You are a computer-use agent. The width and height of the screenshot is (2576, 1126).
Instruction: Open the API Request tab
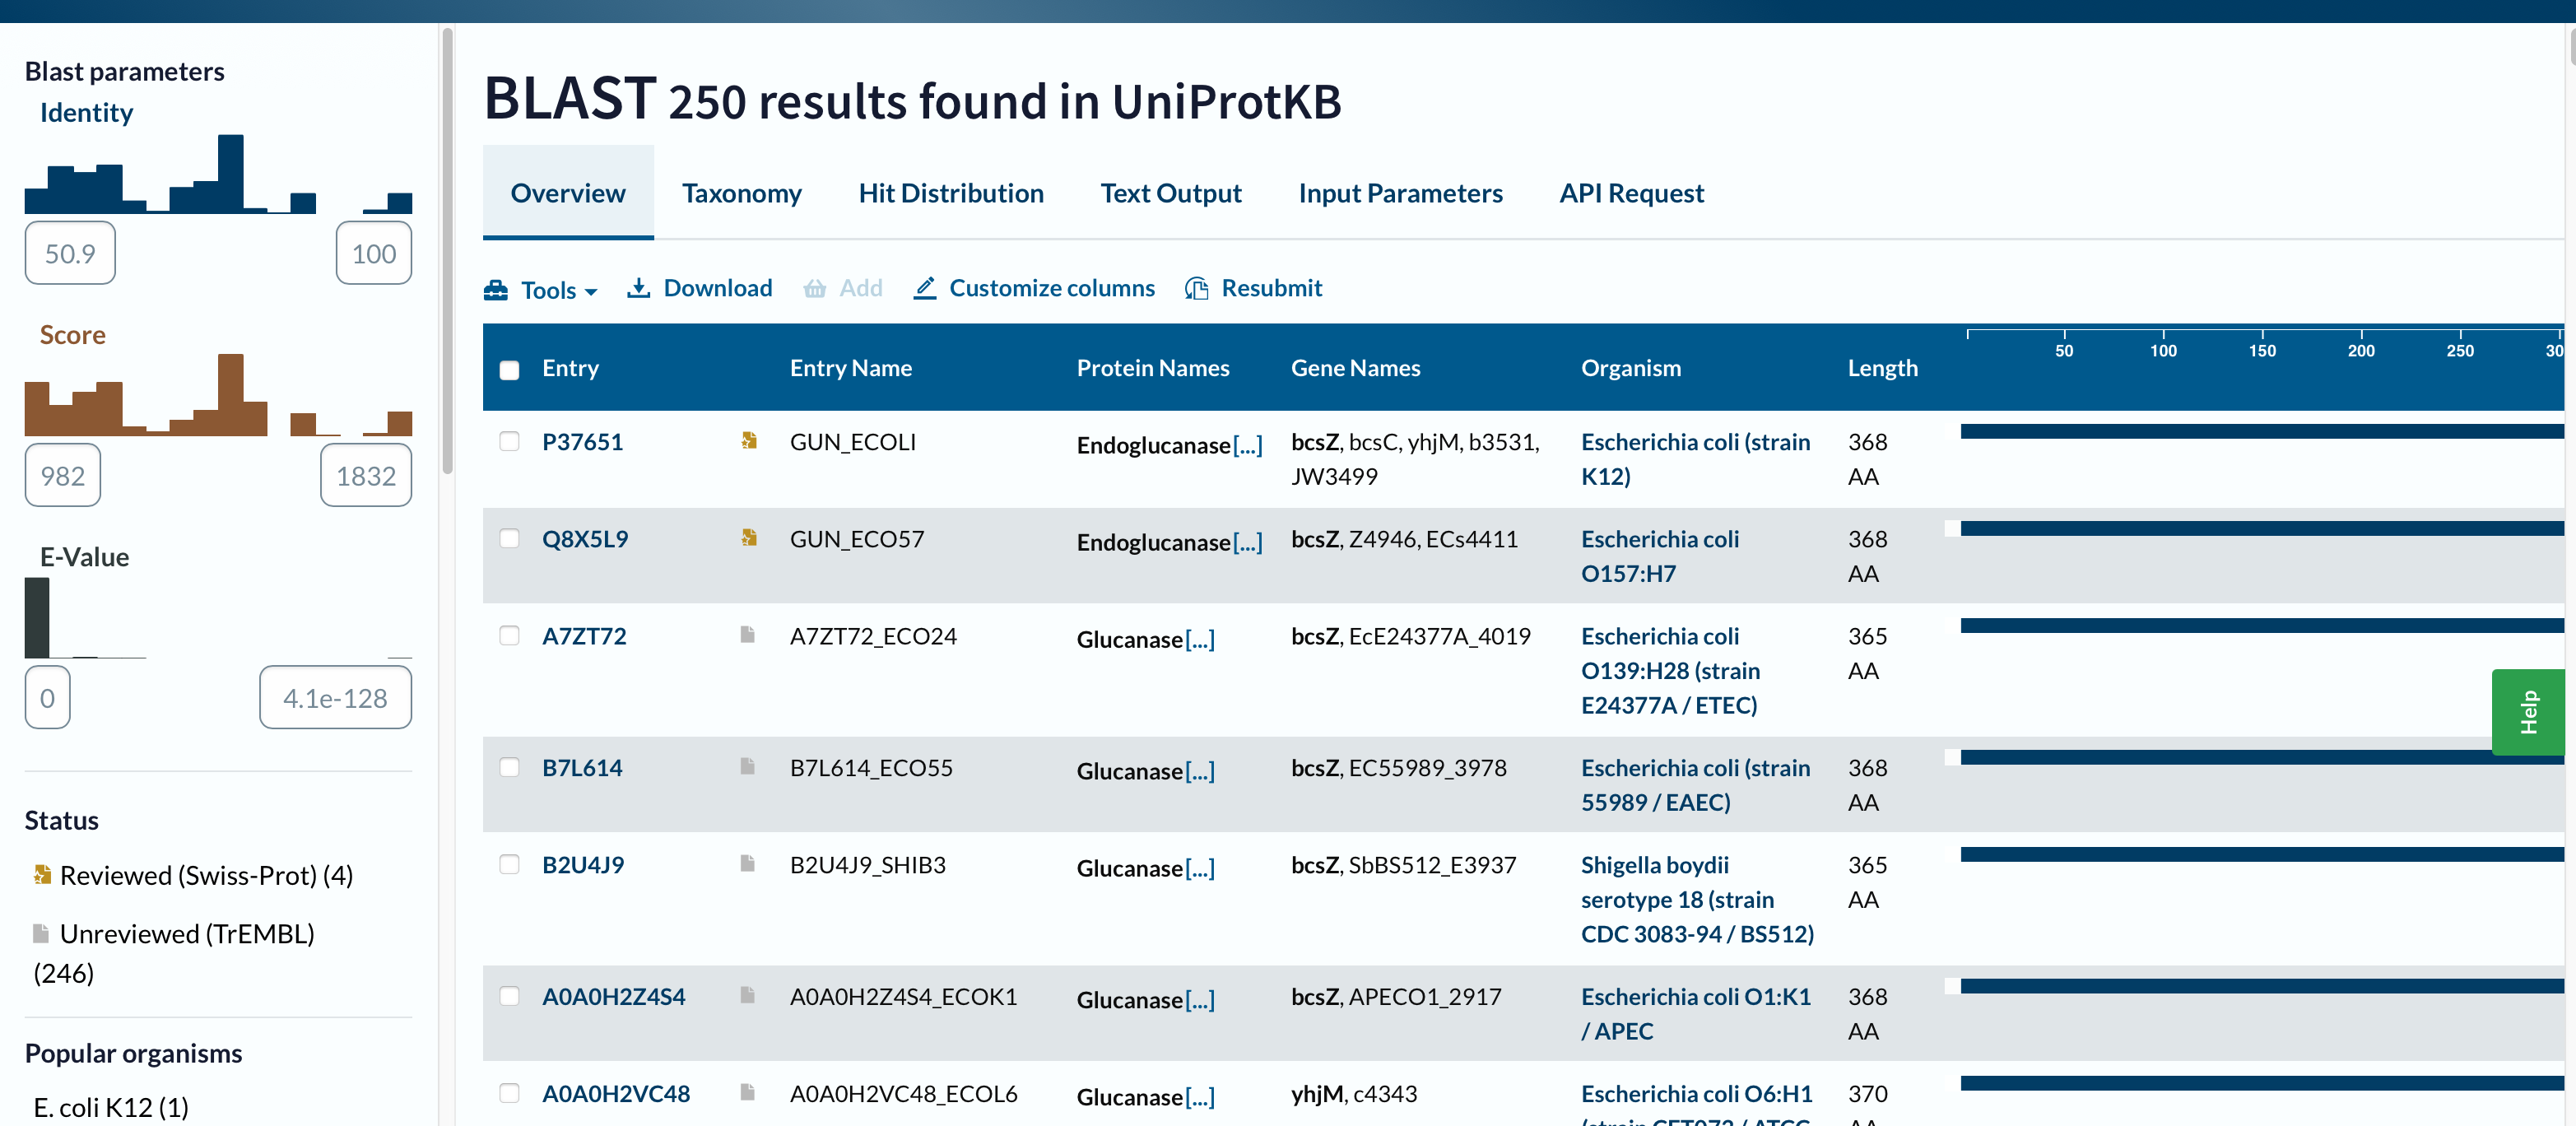click(x=1632, y=193)
